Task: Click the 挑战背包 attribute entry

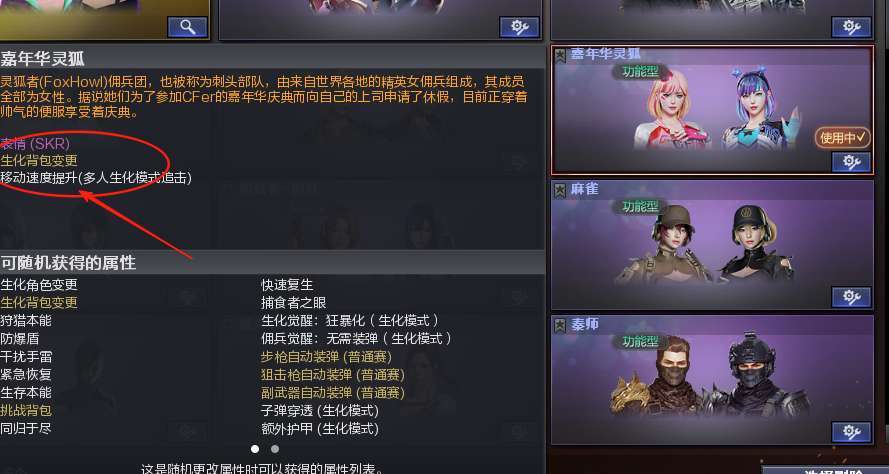Action: point(26,410)
